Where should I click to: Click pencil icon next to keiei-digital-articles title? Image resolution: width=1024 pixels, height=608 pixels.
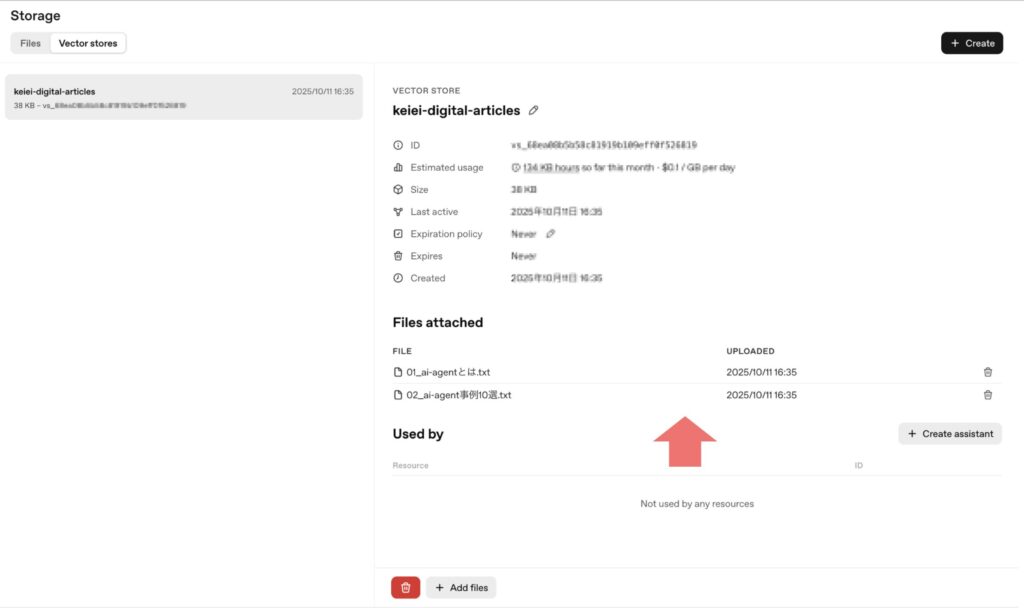[x=534, y=110]
